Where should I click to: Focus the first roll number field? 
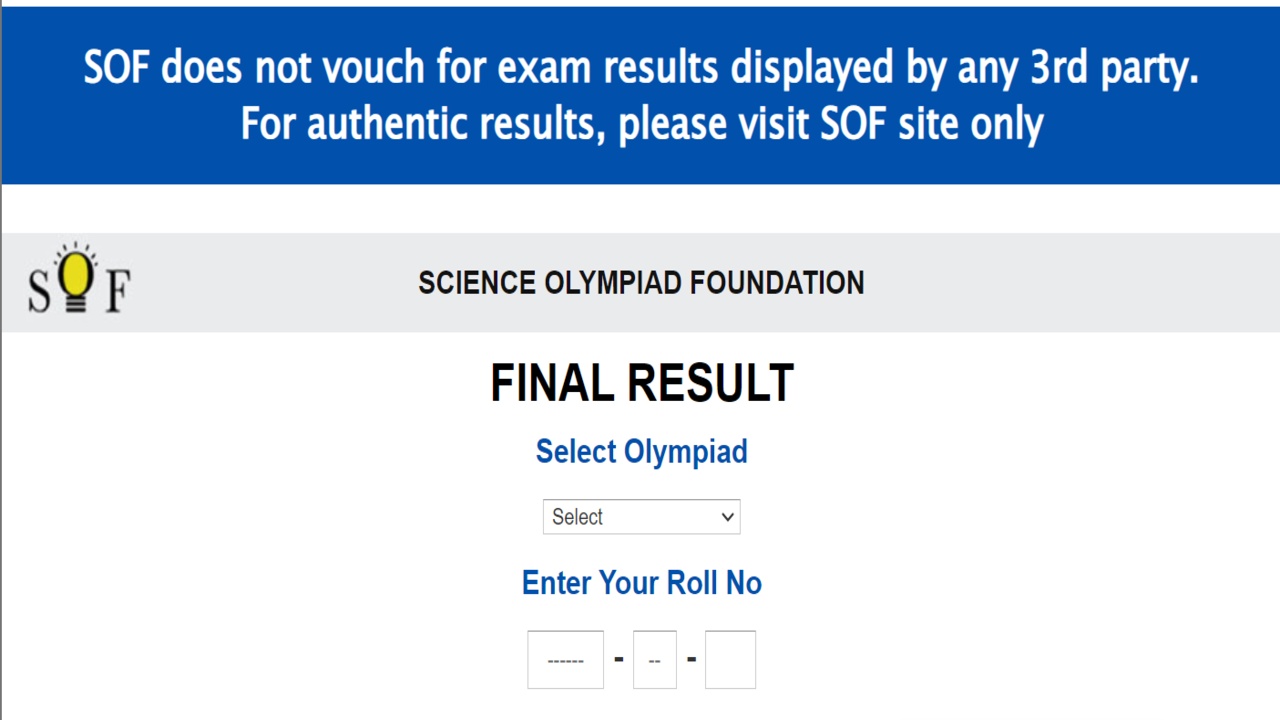565,660
